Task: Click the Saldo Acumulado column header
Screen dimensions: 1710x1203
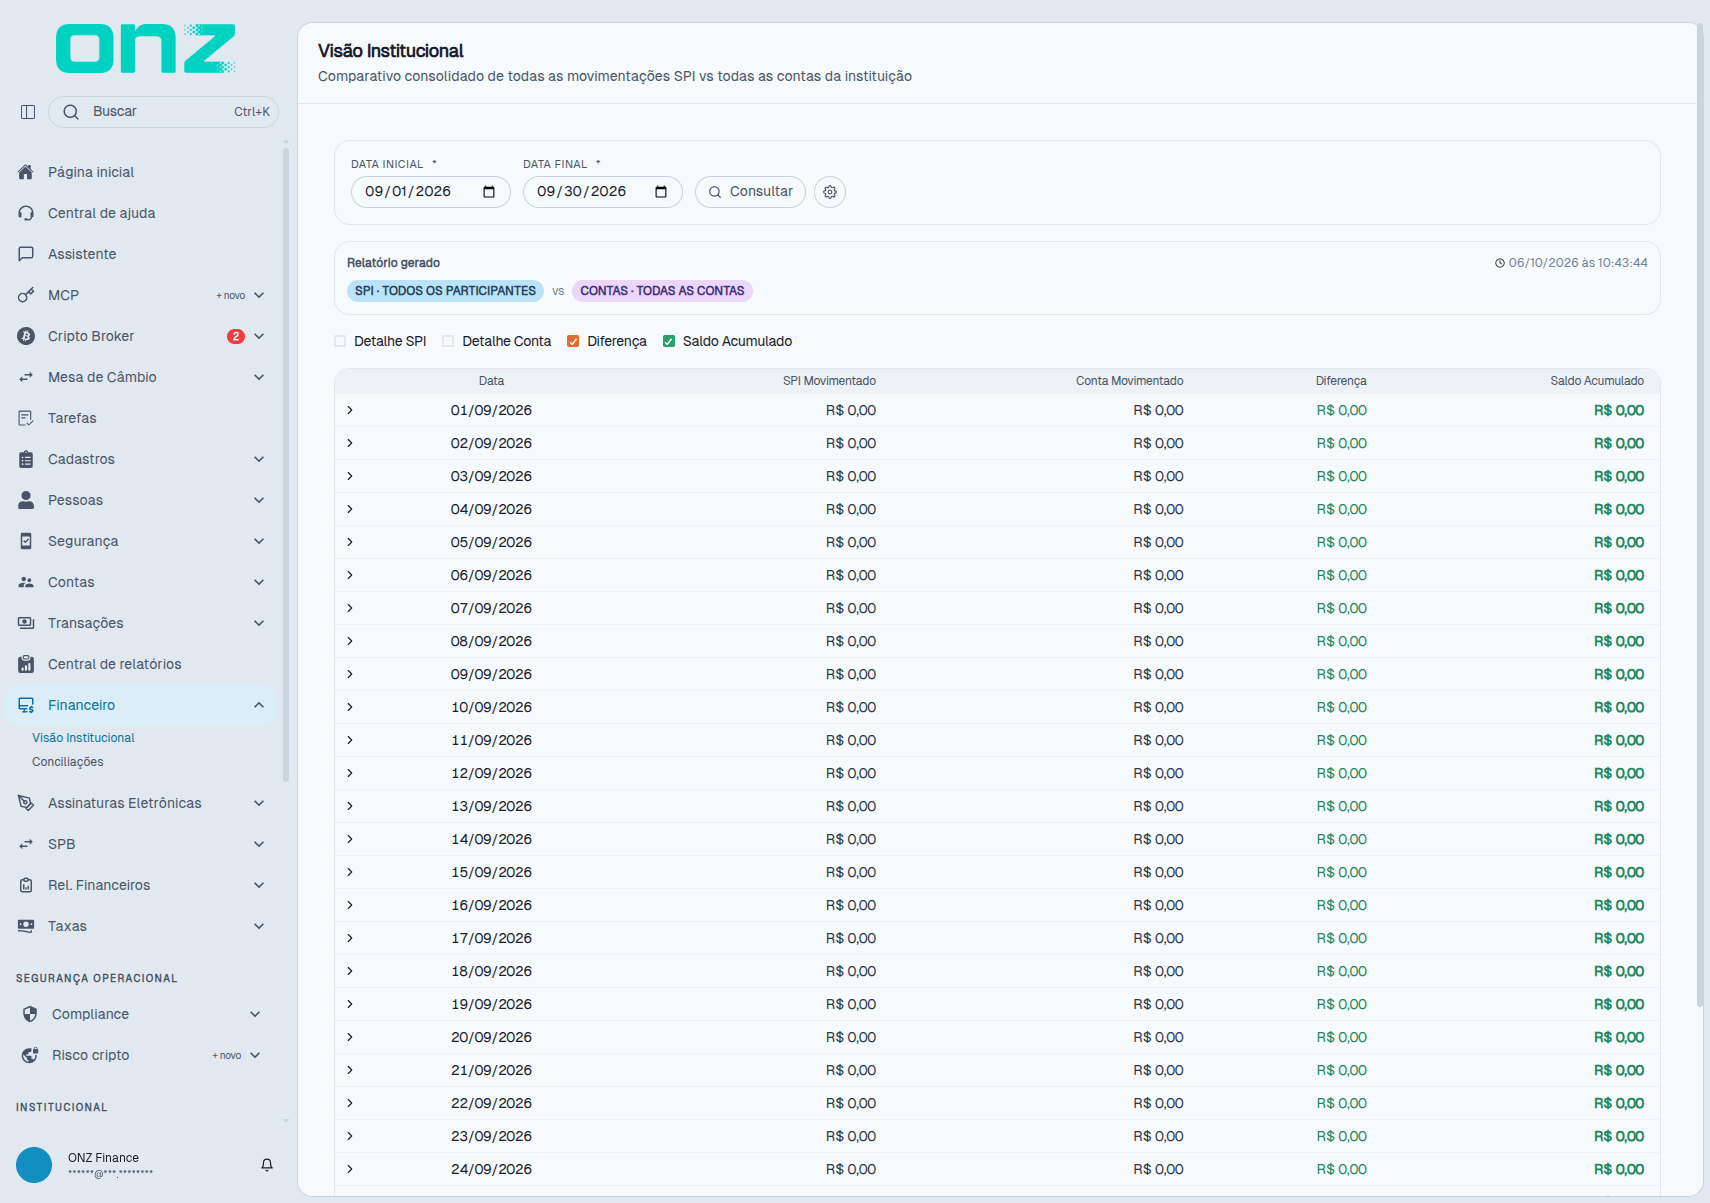Action: pyautogui.click(x=1597, y=381)
